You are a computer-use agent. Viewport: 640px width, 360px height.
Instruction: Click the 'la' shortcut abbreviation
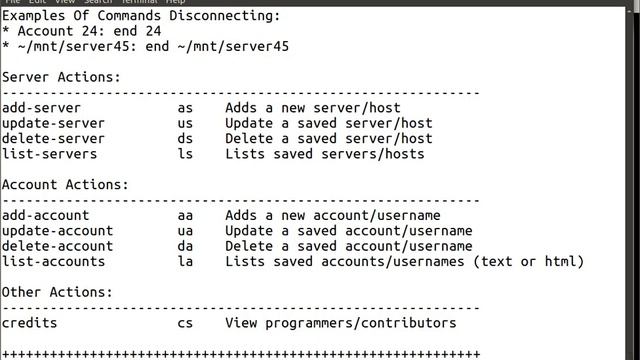pos(185,262)
